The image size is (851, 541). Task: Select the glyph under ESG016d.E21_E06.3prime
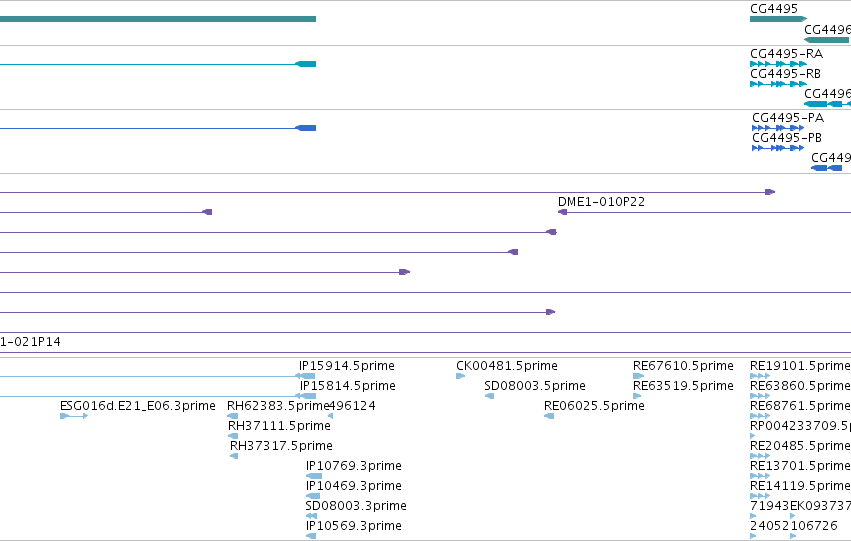[74, 416]
